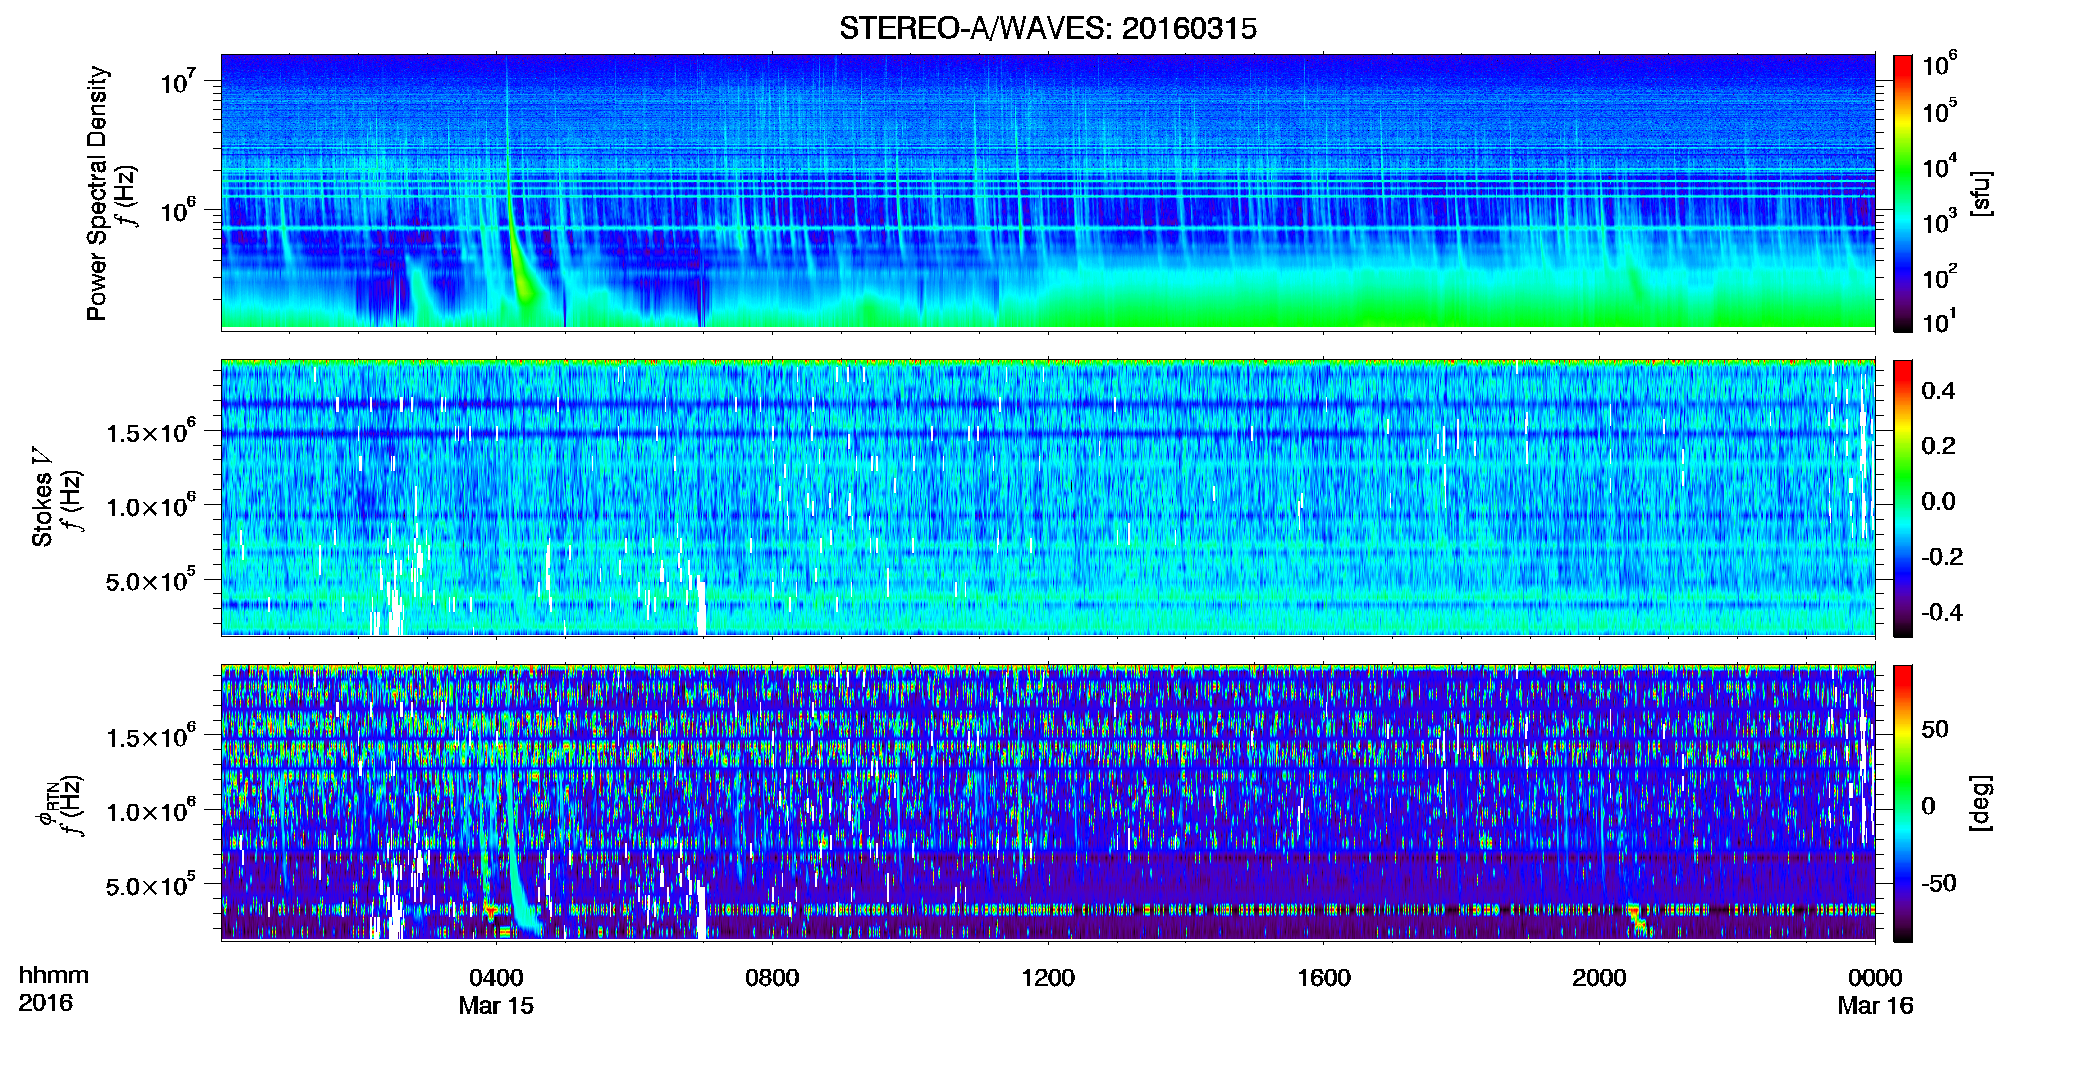This screenshot has width=2096, height=1080.
Task: Click the 2016 year label
Action: pyautogui.click(x=45, y=1003)
